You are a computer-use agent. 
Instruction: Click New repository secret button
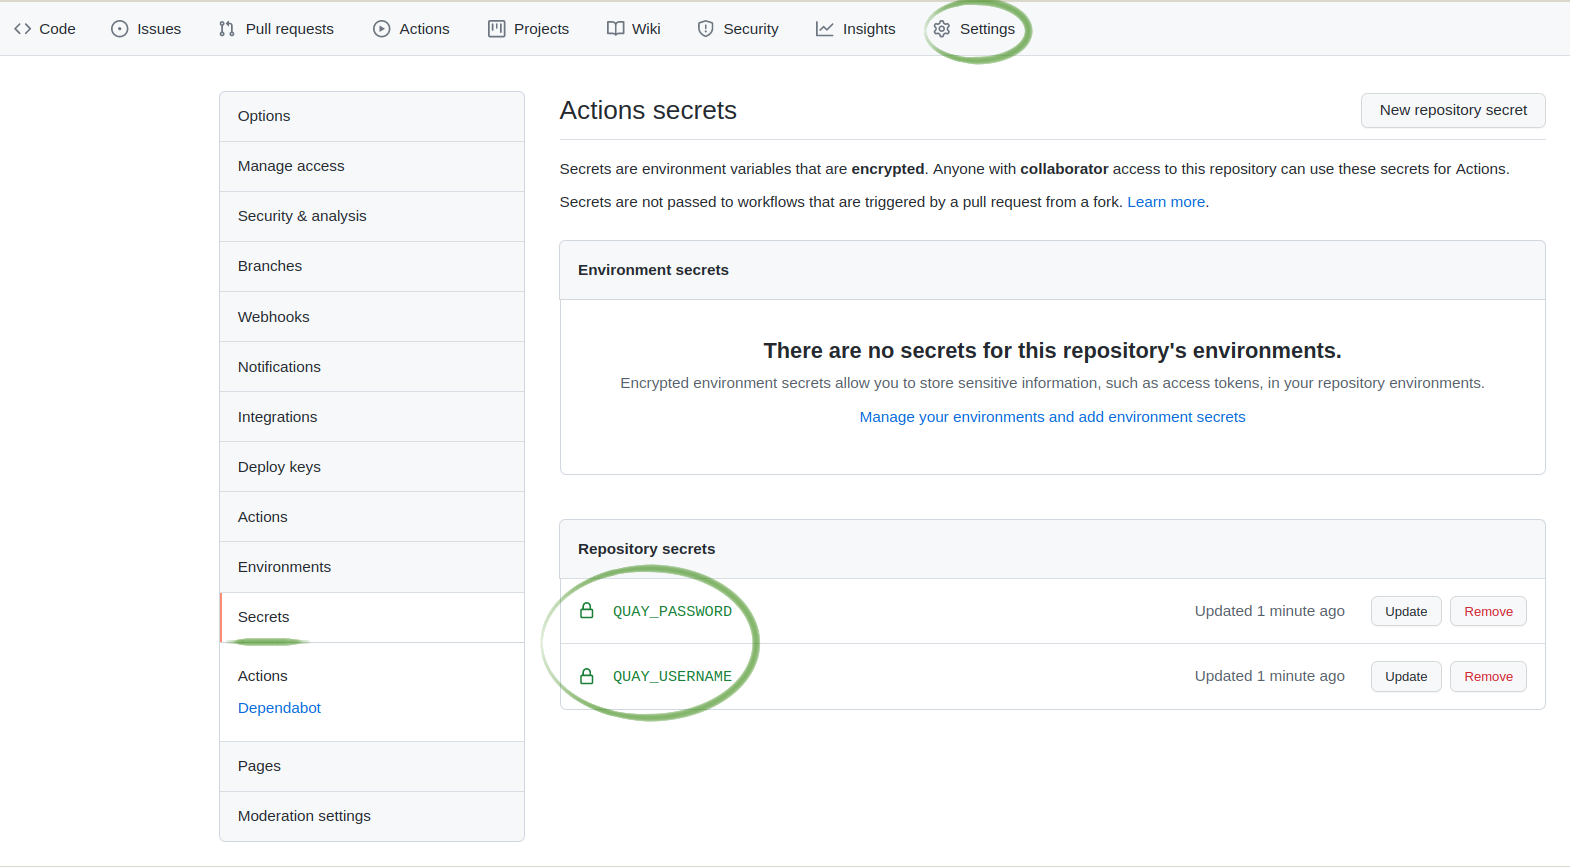tap(1453, 110)
